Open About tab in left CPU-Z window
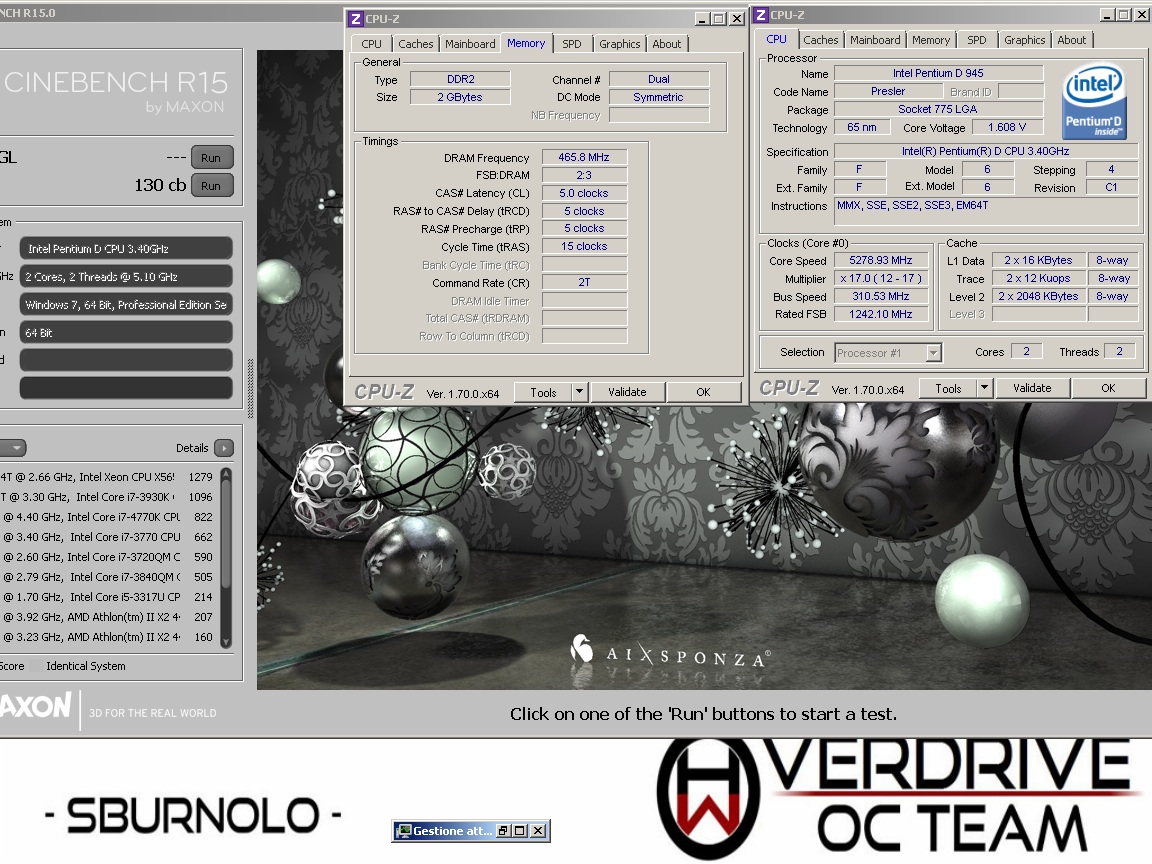 666,44
